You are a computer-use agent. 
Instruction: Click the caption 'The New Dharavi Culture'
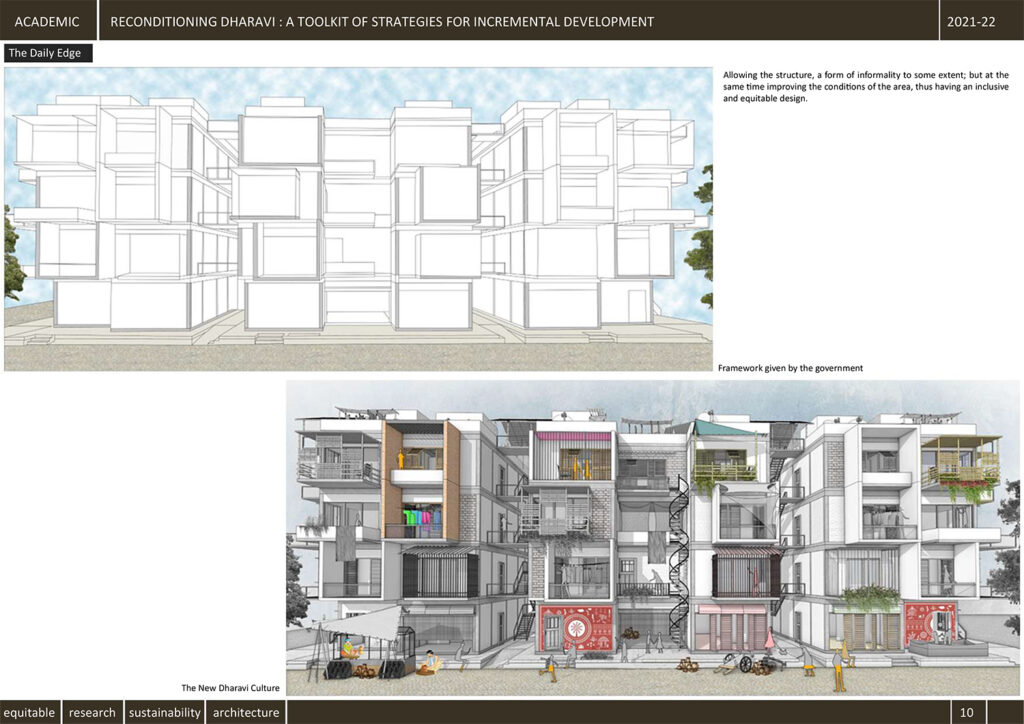pos(231,687)
